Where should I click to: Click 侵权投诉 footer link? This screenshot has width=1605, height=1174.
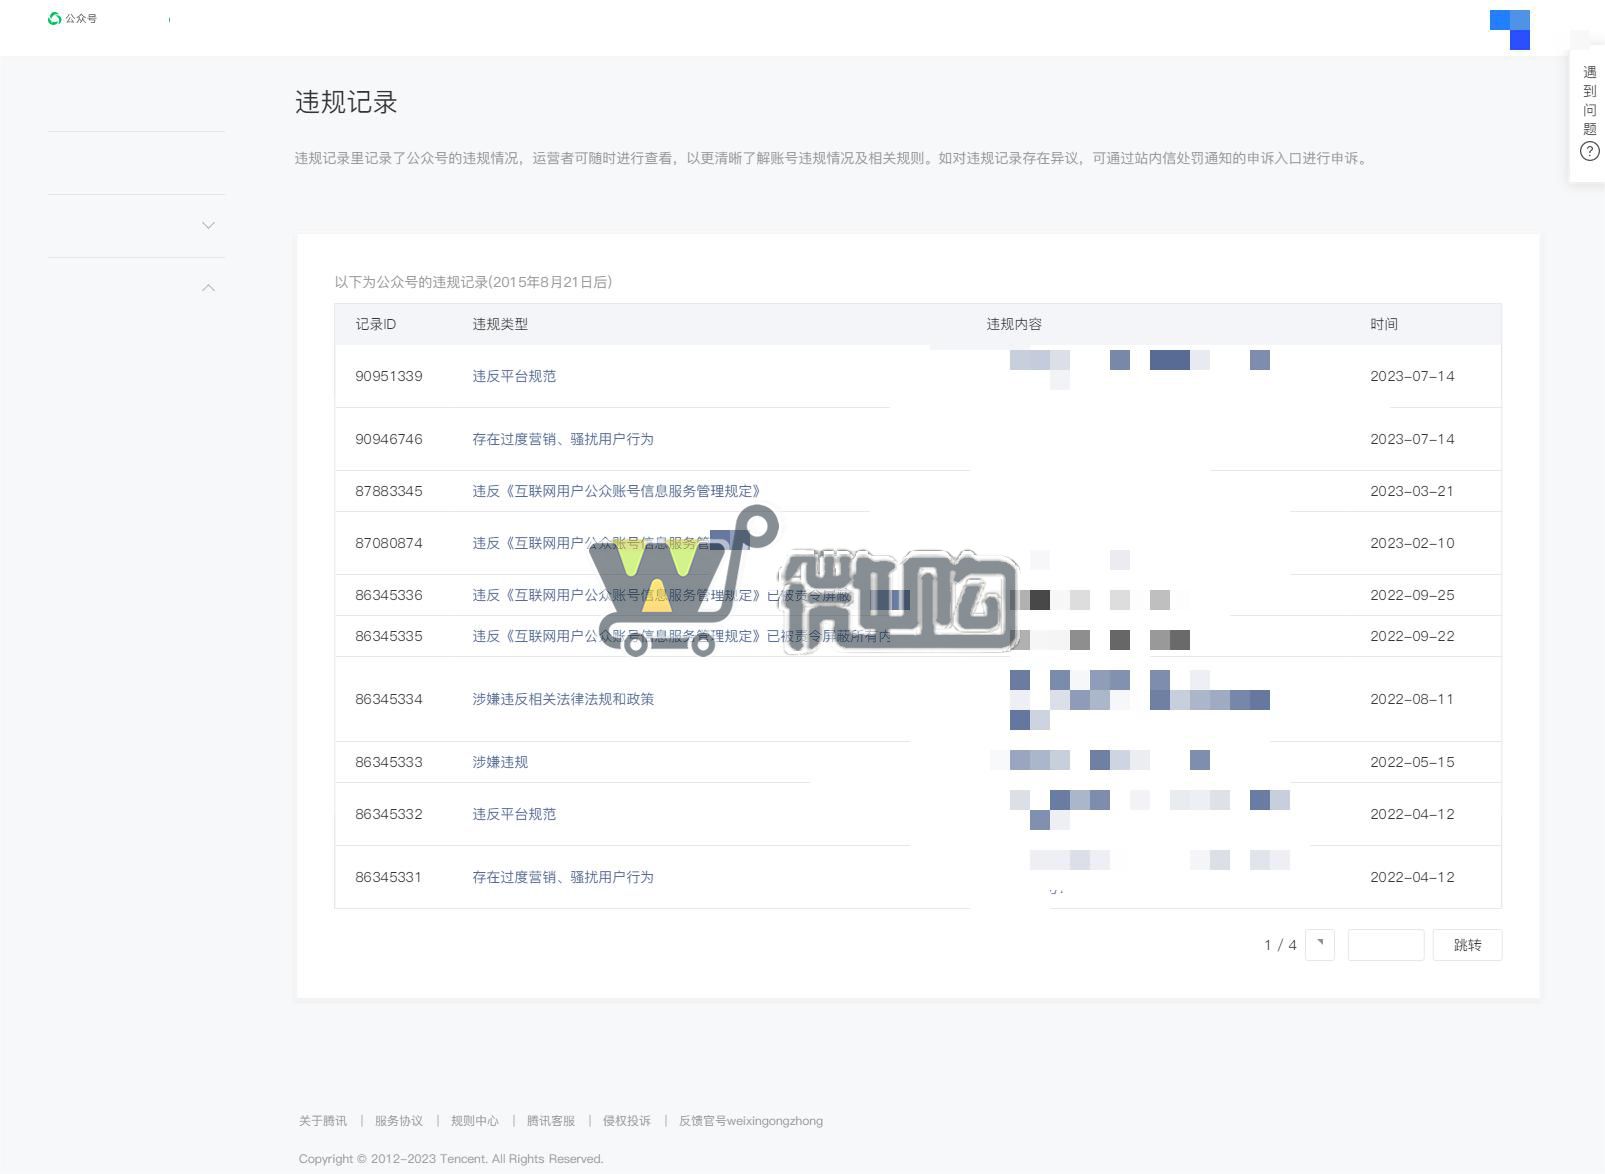[627, 1121]
